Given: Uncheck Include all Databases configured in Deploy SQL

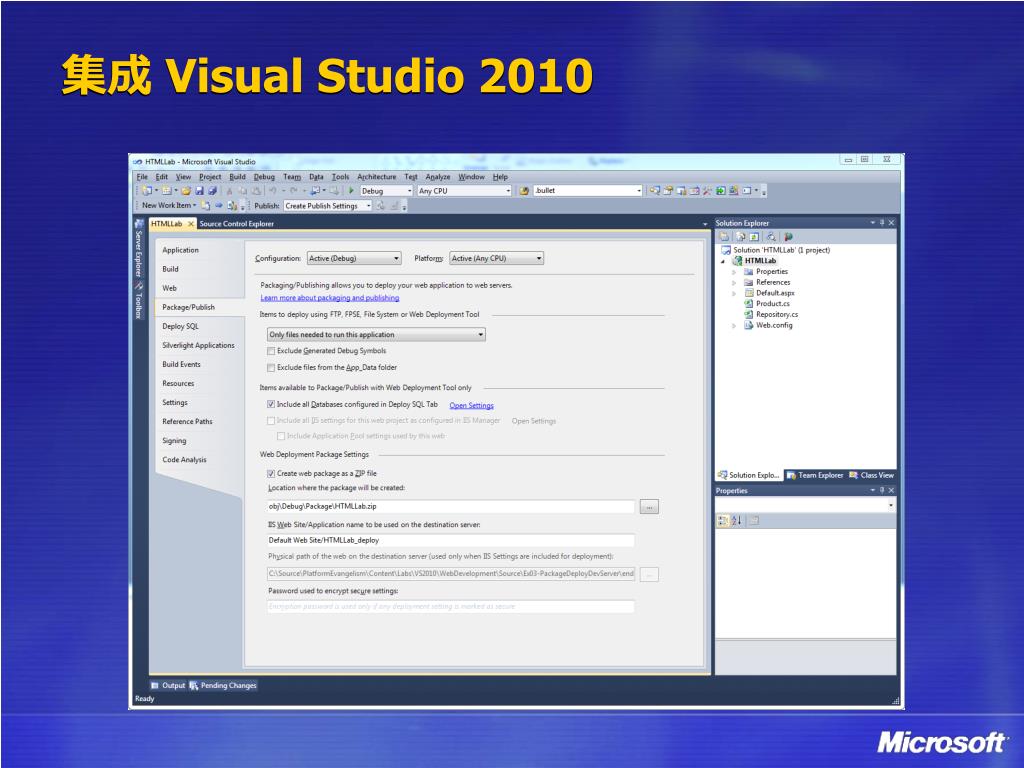Looking at the screenshot, I should pyautogui.click(x=271, y=405).
